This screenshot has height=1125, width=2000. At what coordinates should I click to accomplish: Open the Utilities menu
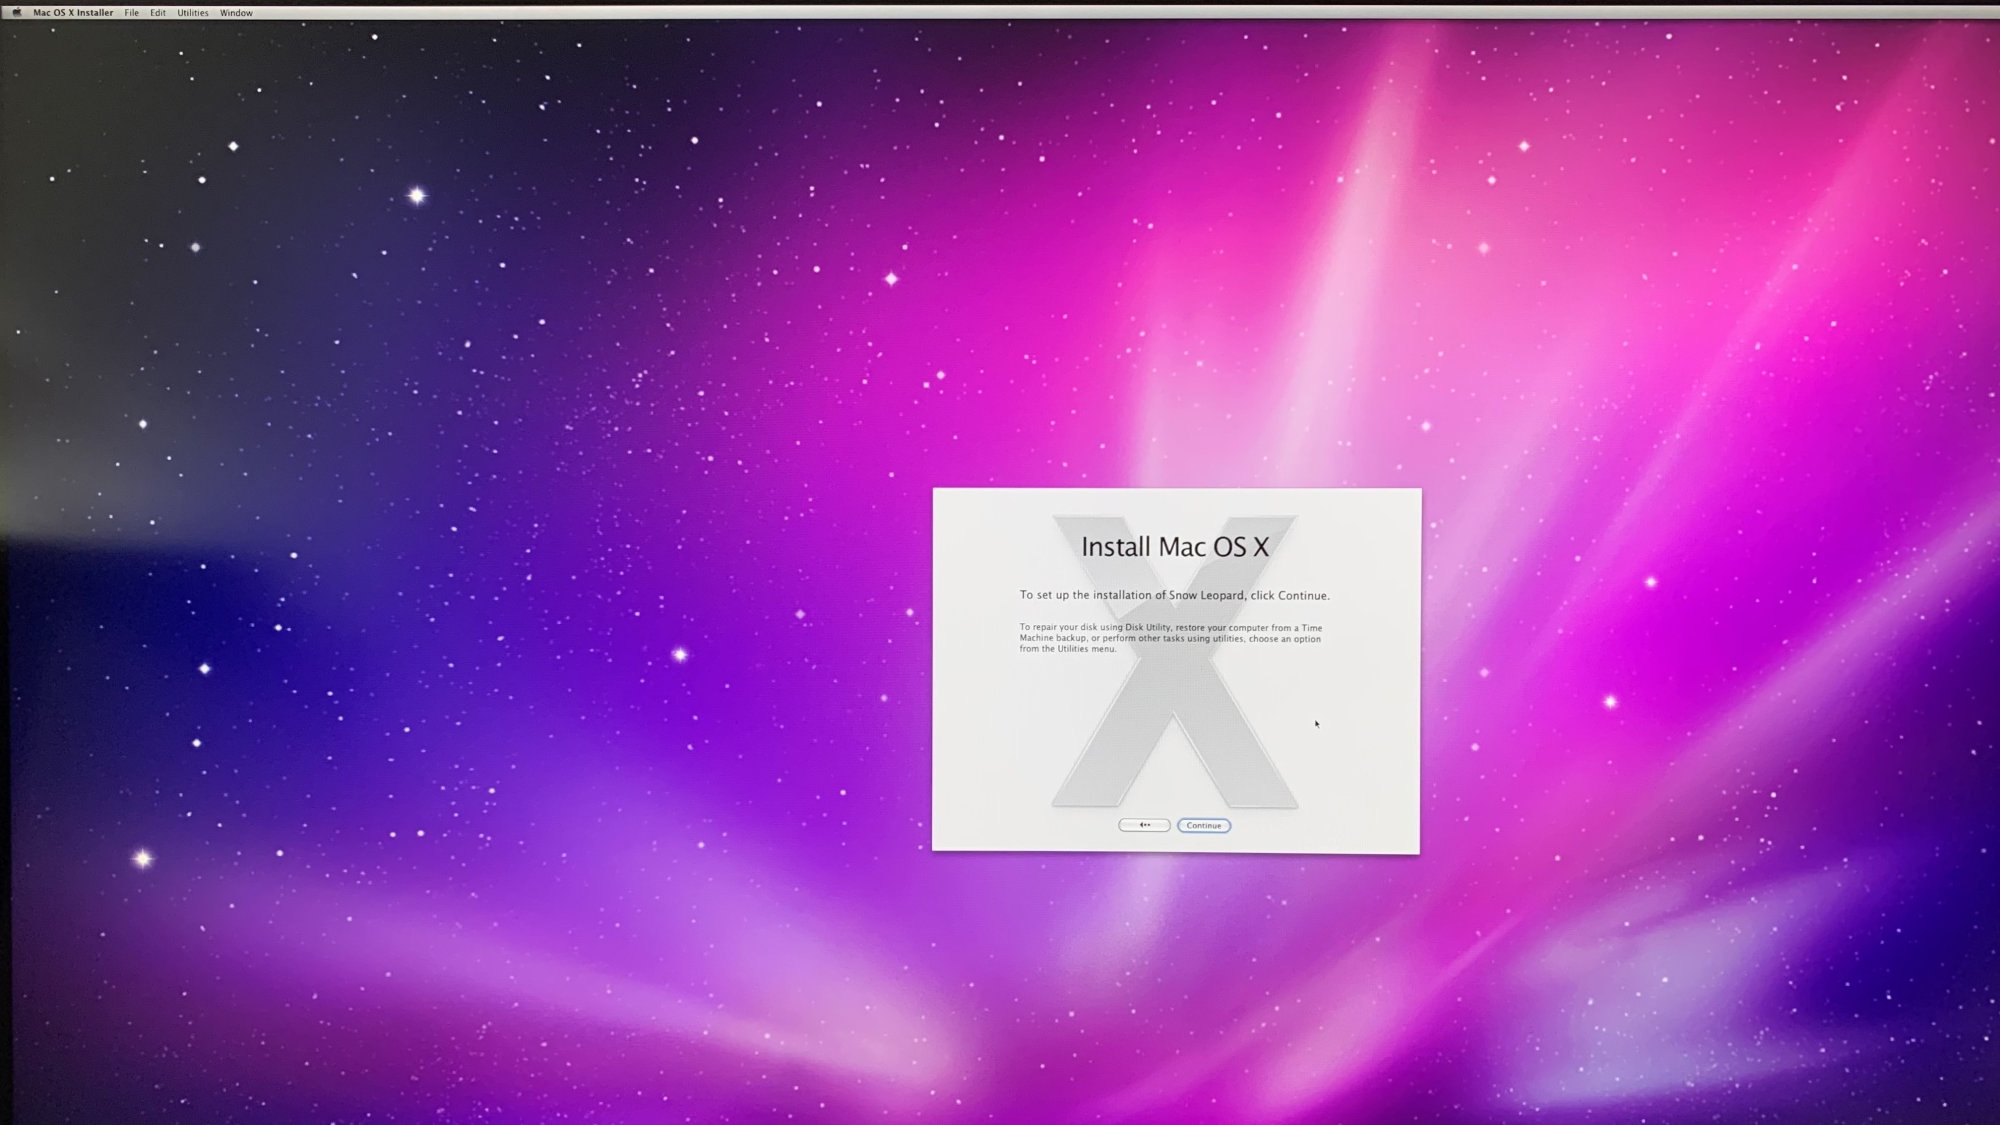(x=193, y=13)
